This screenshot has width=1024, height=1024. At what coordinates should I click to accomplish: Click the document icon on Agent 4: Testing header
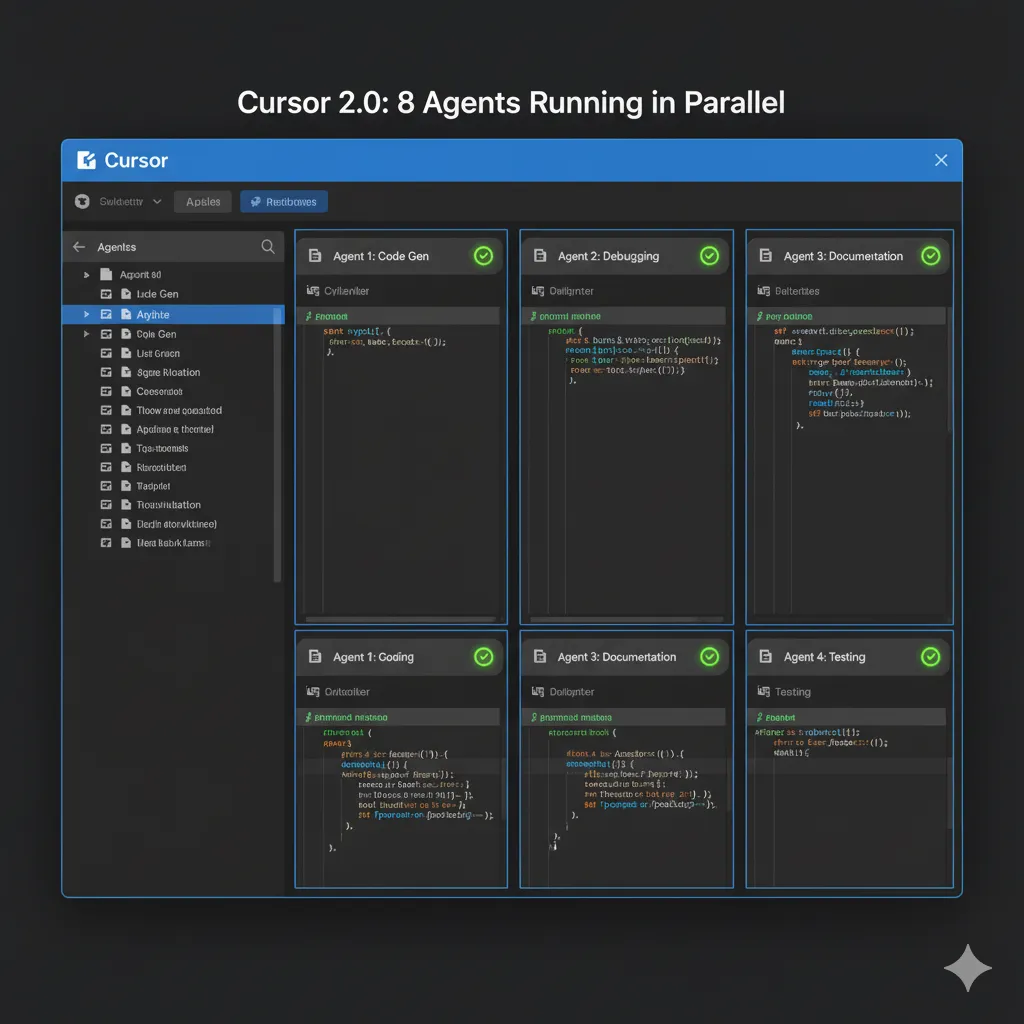(x=764, y=657)
